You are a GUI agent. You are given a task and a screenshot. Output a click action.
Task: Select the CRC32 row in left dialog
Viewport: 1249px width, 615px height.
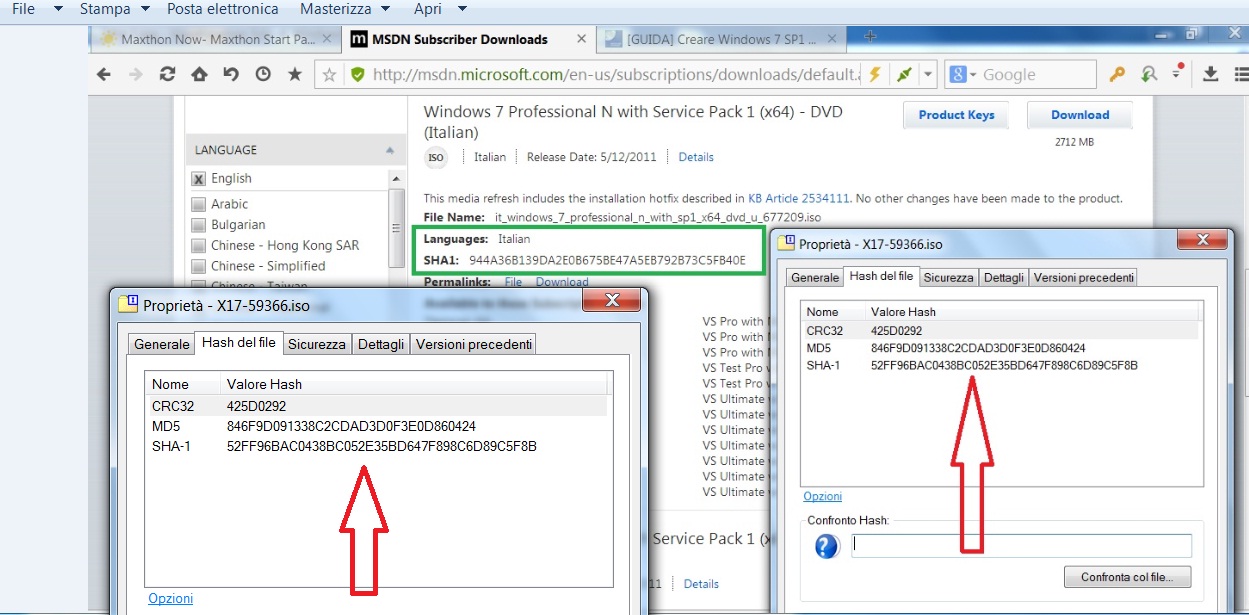(376, 407)
